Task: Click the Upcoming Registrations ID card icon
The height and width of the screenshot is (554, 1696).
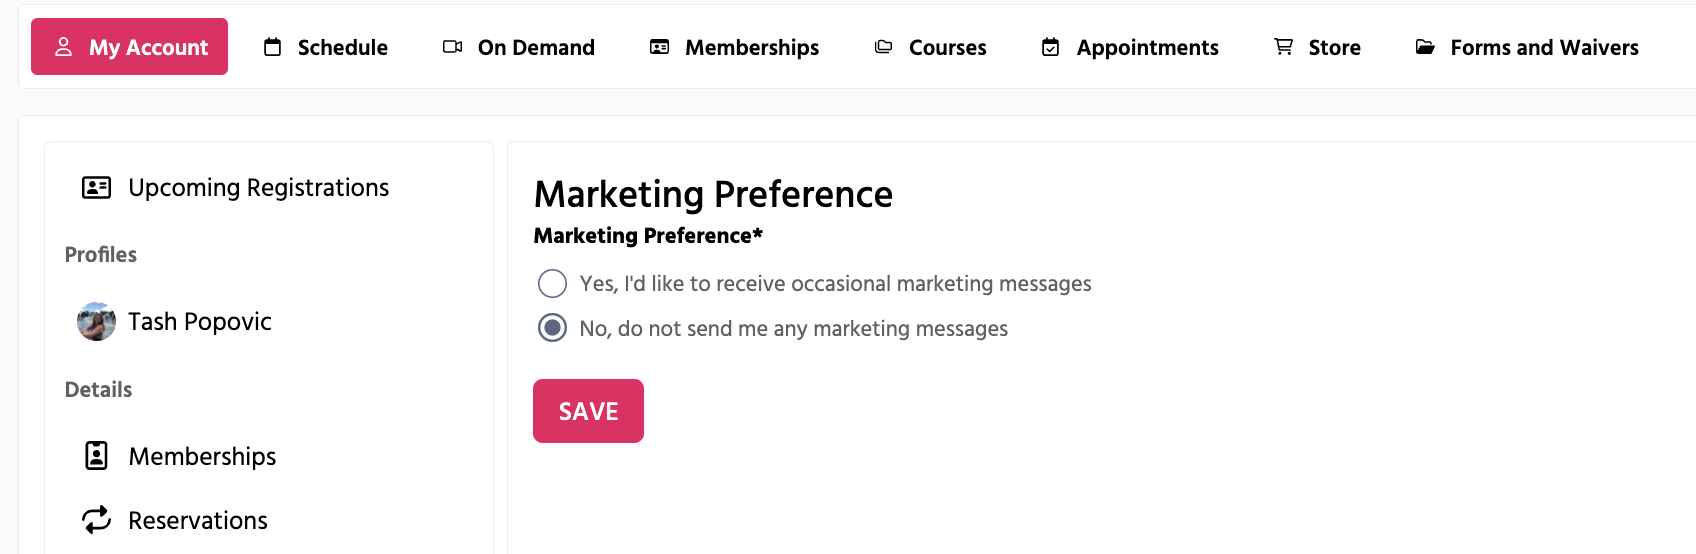Action: (x=96, y=187)
